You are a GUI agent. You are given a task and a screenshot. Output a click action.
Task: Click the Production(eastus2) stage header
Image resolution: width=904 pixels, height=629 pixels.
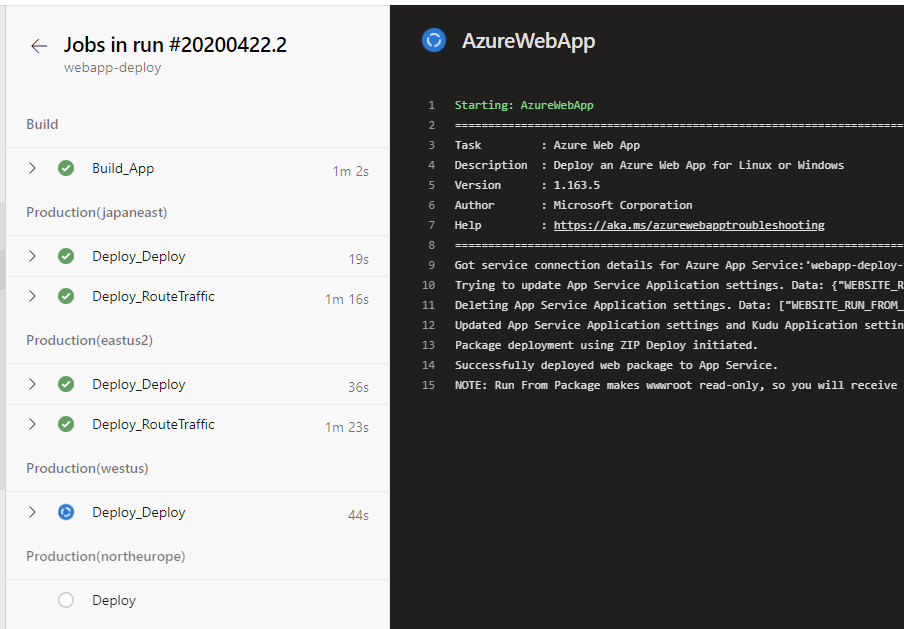click(x=89, y=340)
